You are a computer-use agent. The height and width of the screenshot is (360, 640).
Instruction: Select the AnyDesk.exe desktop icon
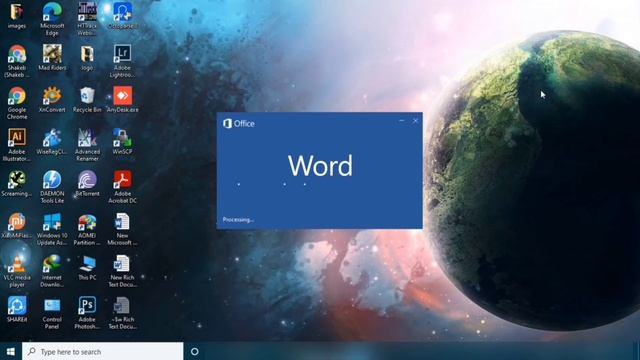[x=122, y=100]
